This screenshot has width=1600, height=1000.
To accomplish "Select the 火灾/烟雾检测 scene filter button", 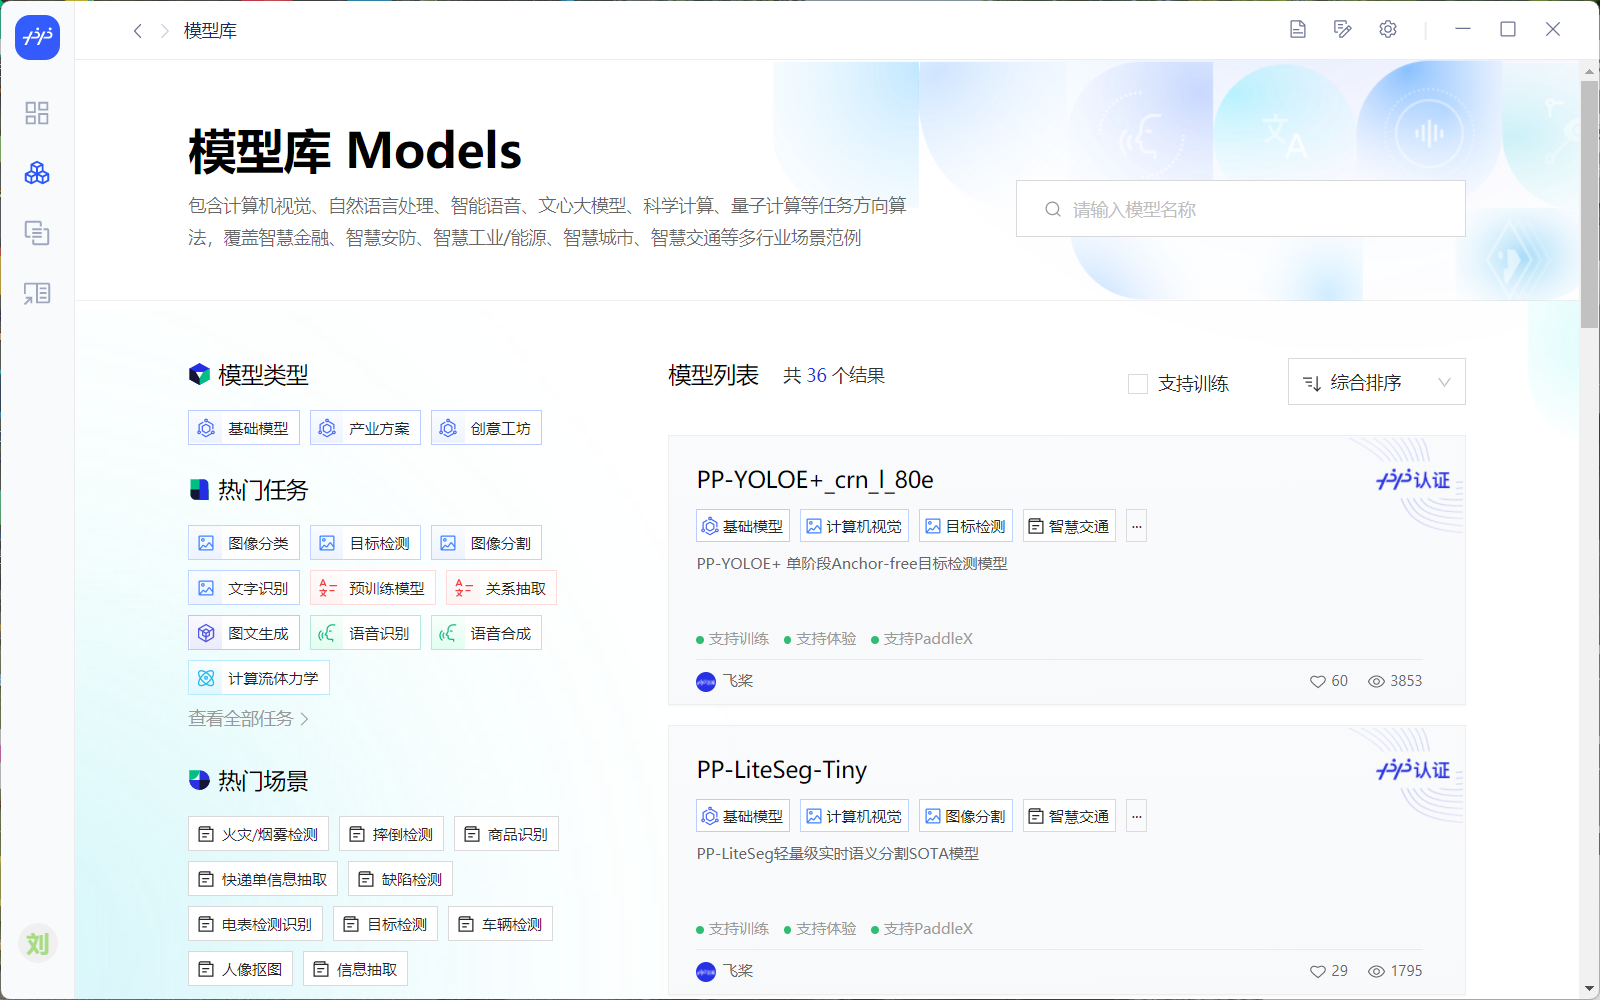I will click(x=258, y=833).
